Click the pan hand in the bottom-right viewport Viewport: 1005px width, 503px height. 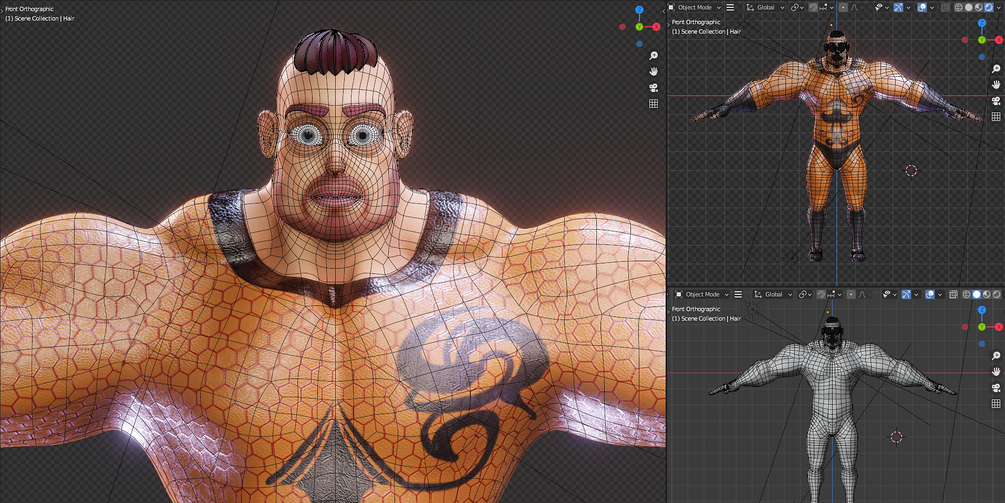point(995,372)
